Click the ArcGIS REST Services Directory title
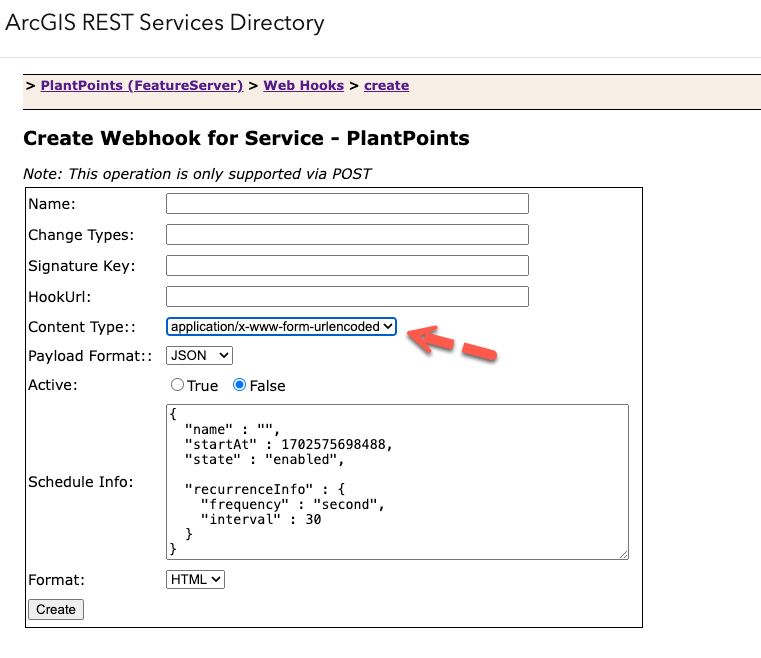 coord(165,23)
